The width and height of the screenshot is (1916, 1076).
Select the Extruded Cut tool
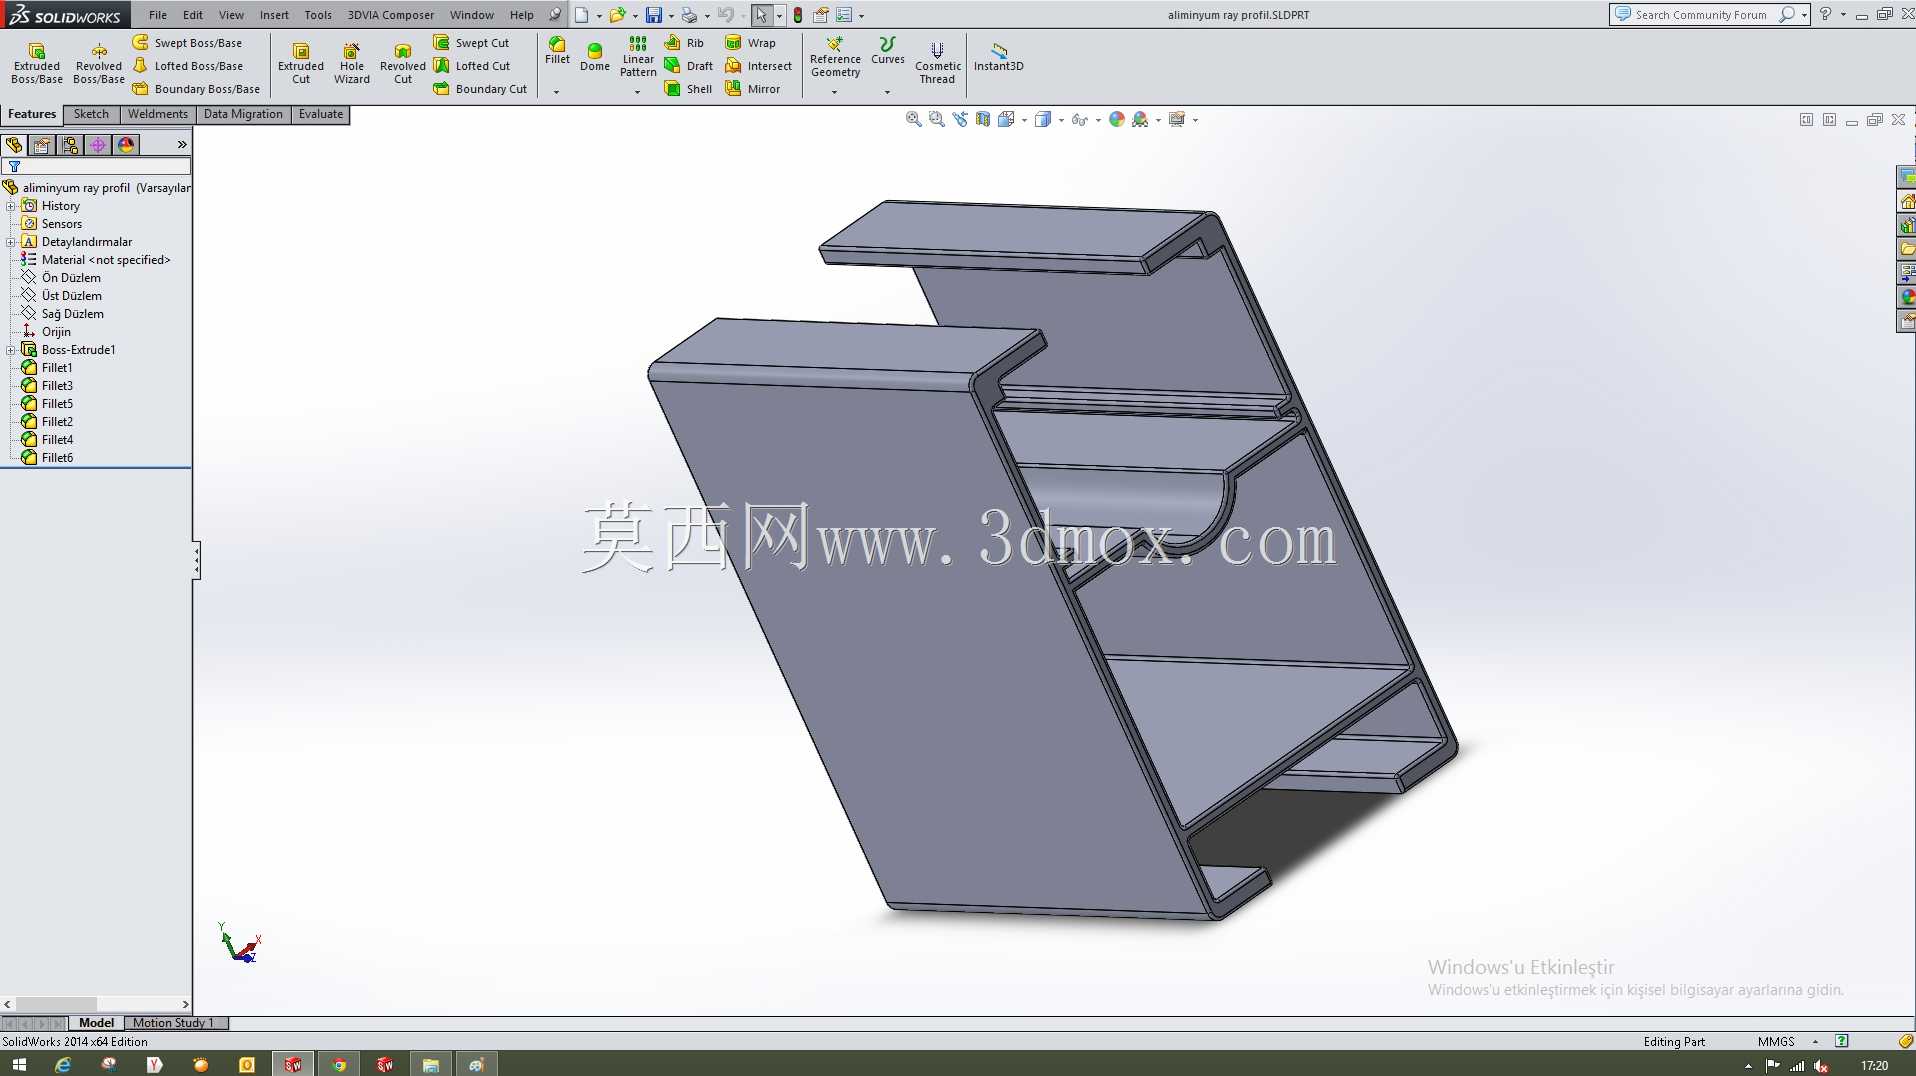tap(301, 62)
